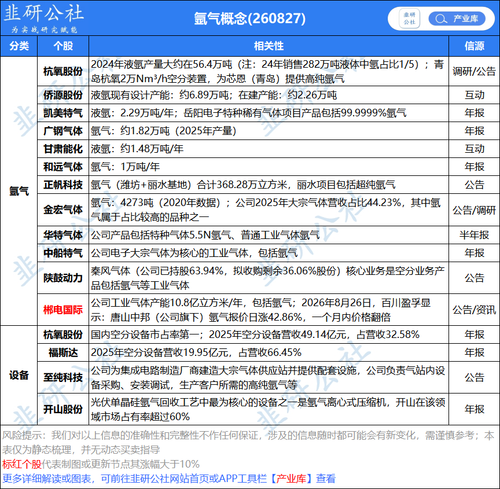Viewport: 500px width, 489px height.
Task: Click stock name 中船特气
Action: click(x=63, y=253)
